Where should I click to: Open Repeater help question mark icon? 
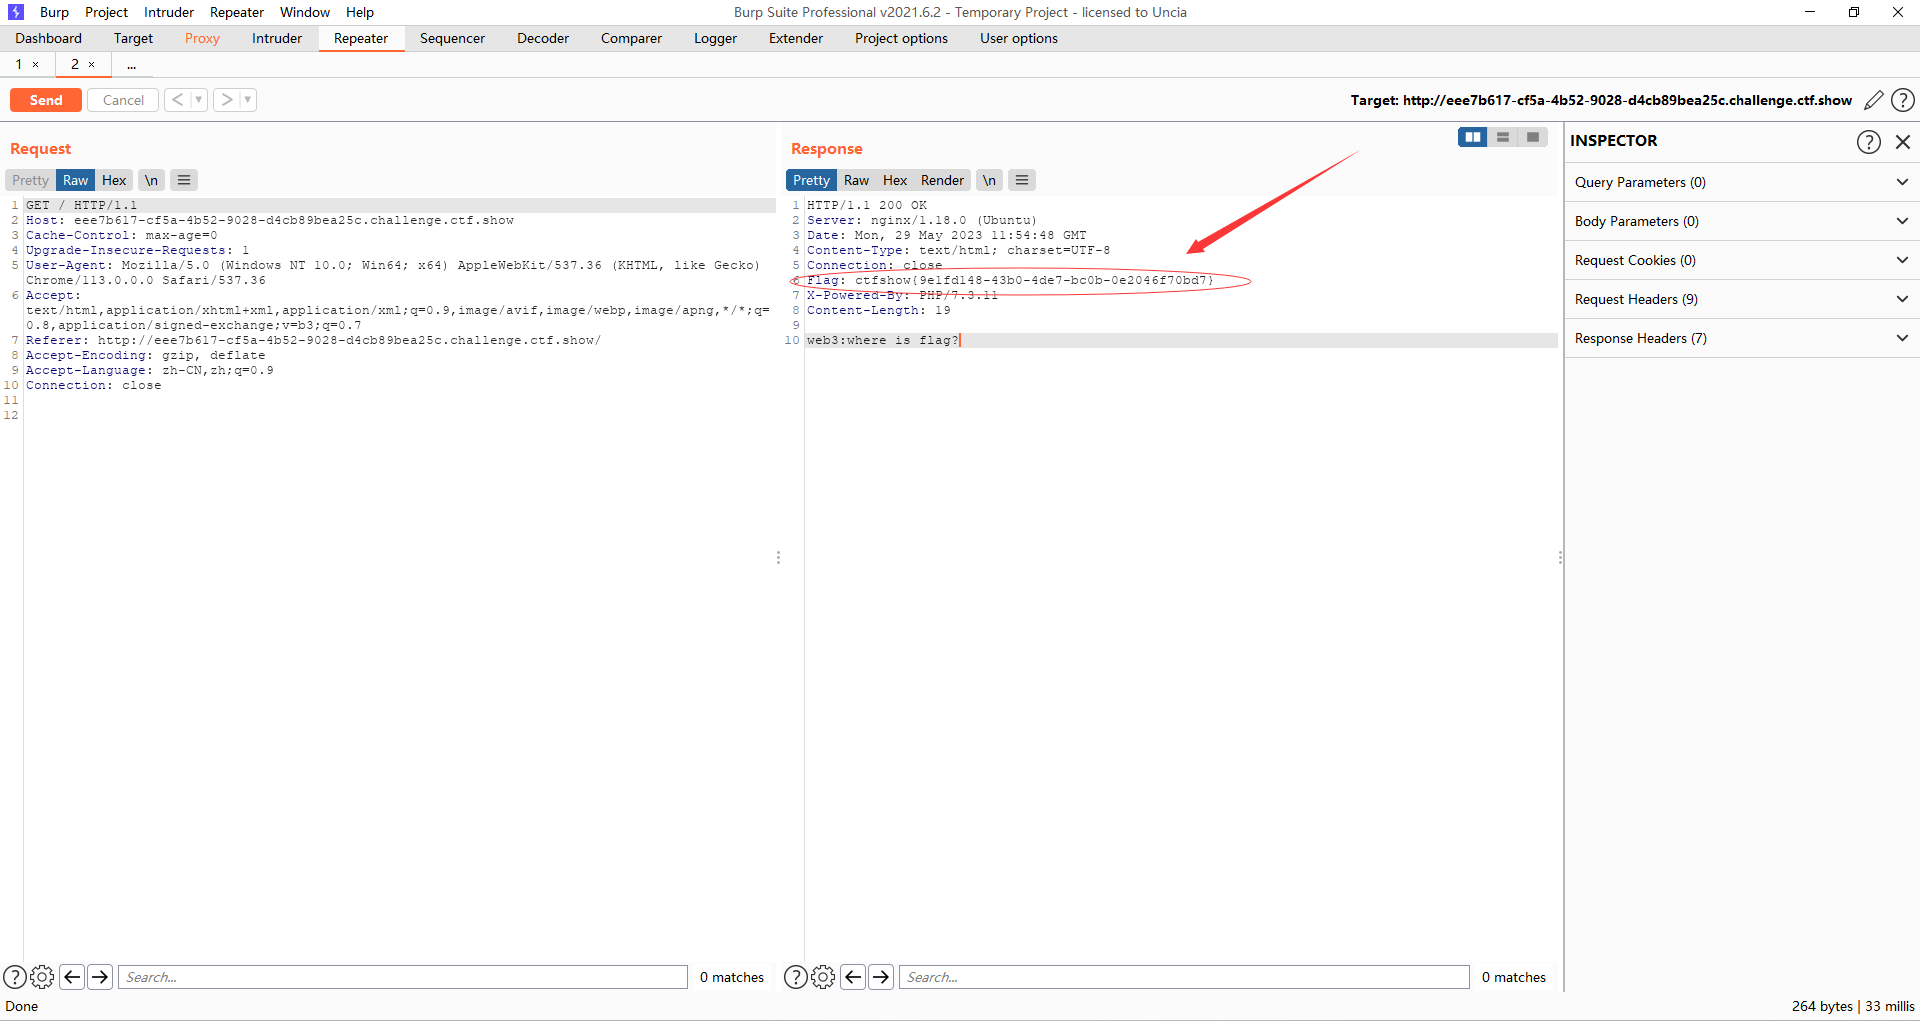pyautogui.click(x=1903, y=100)
